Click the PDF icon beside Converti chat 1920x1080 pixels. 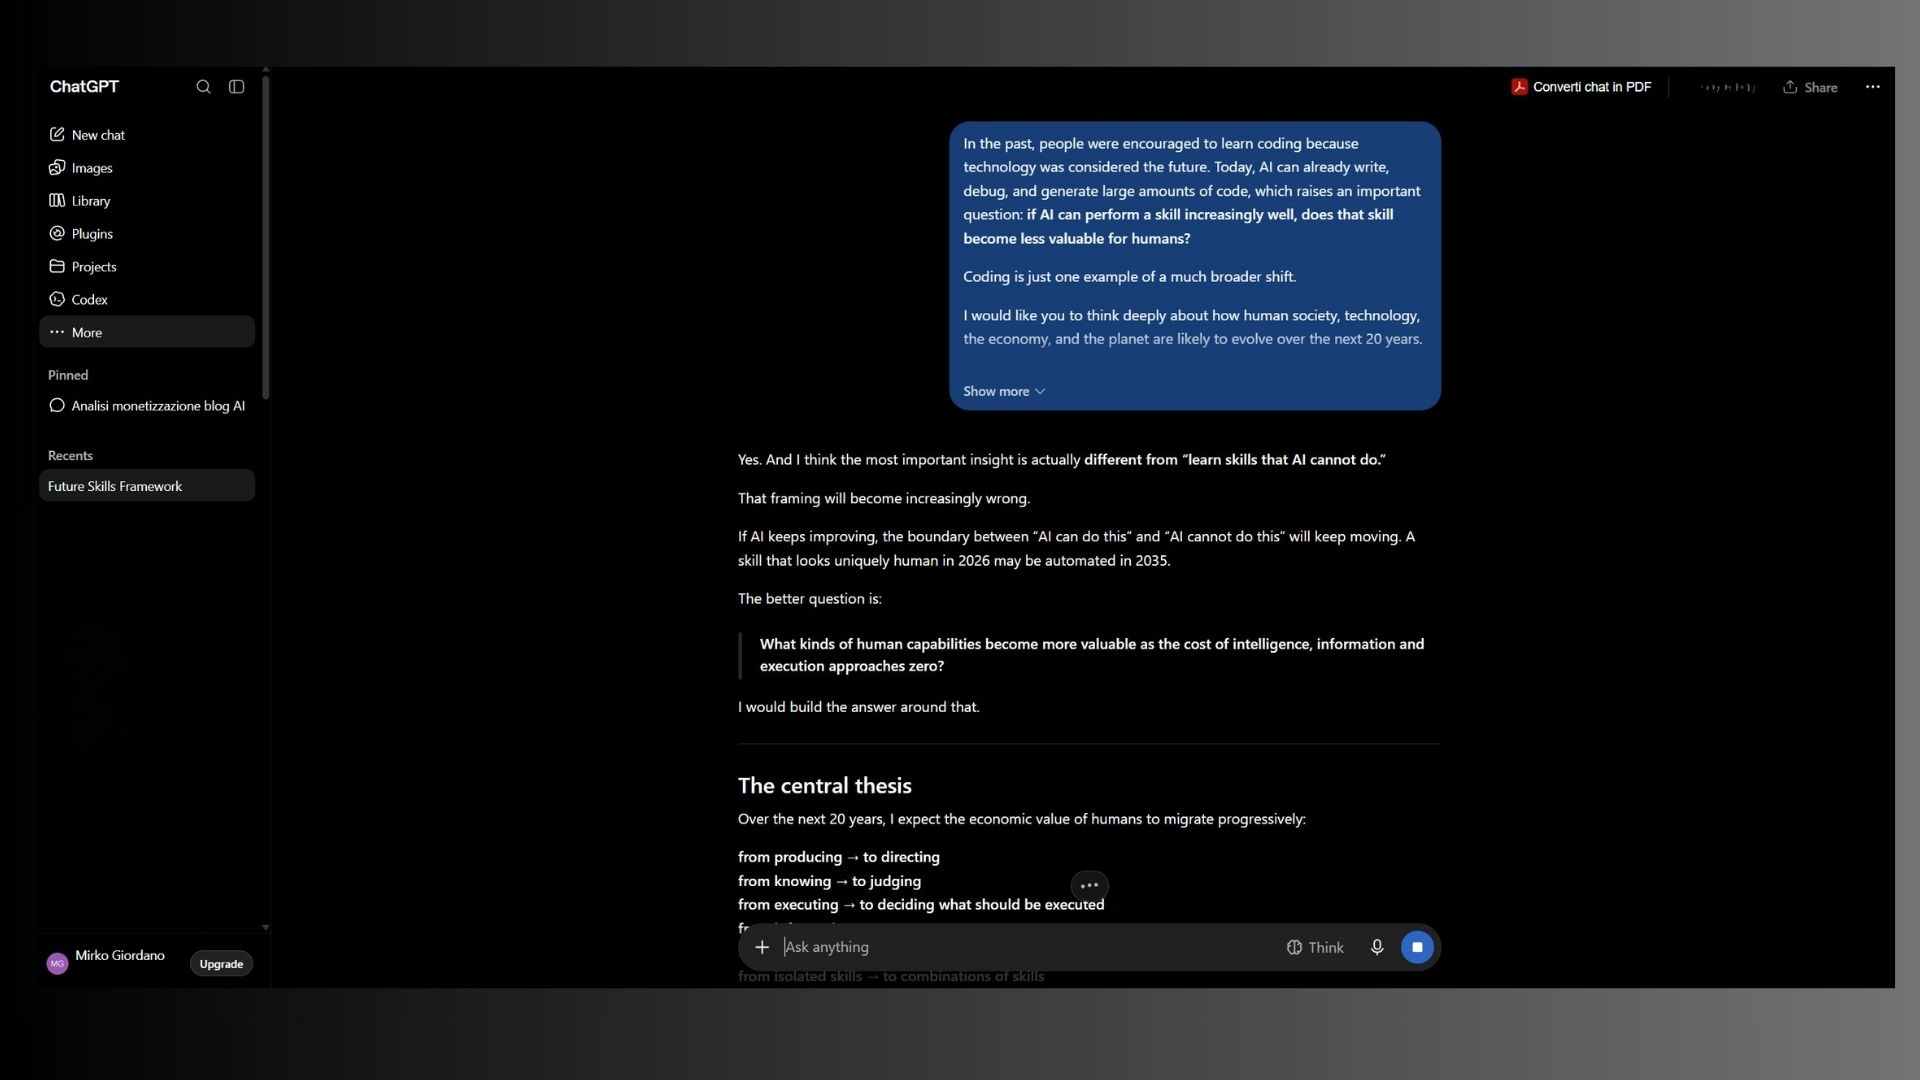(1519, 87)
